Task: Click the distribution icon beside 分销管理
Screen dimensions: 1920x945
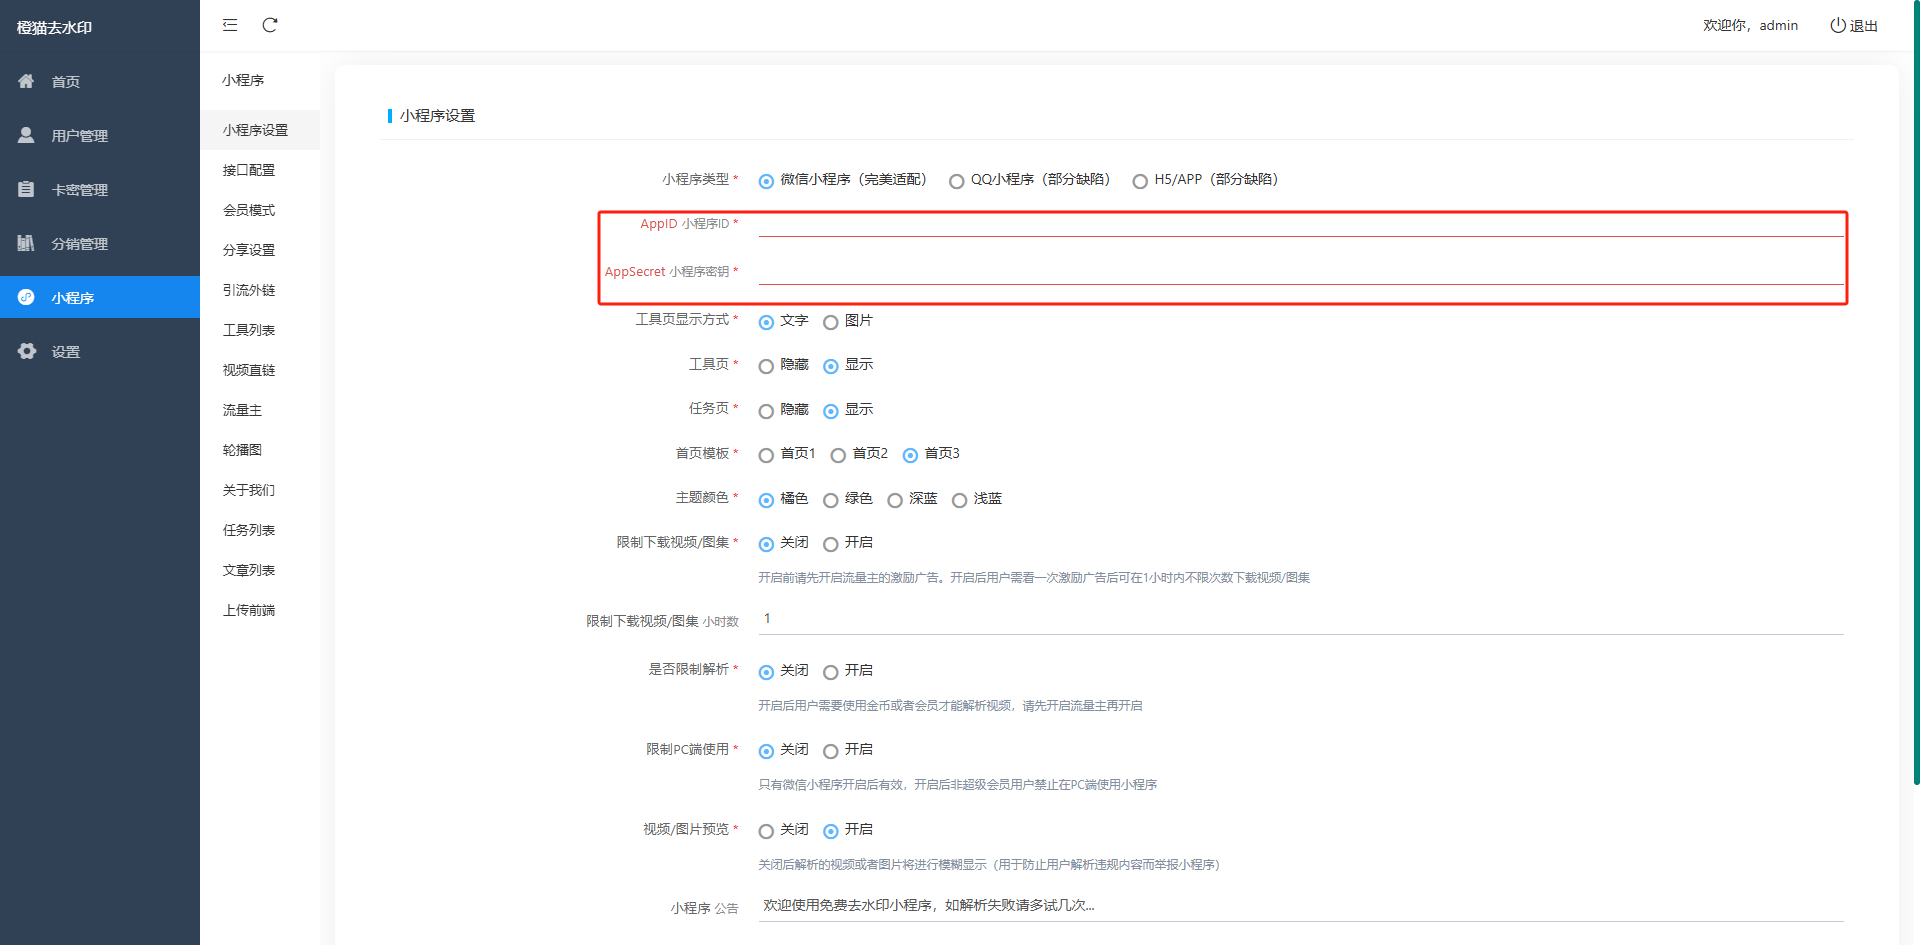Action: click(x=27, y=243)
